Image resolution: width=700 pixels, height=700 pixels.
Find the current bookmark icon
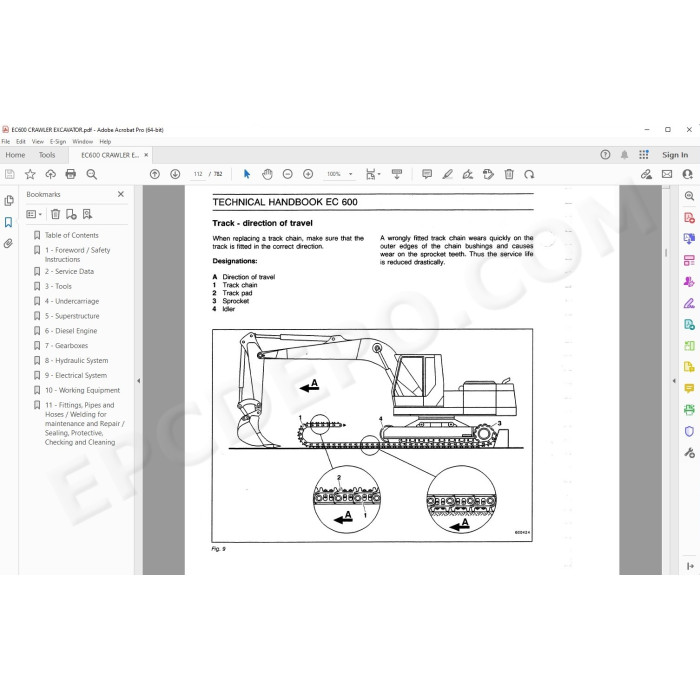point(88,214)
